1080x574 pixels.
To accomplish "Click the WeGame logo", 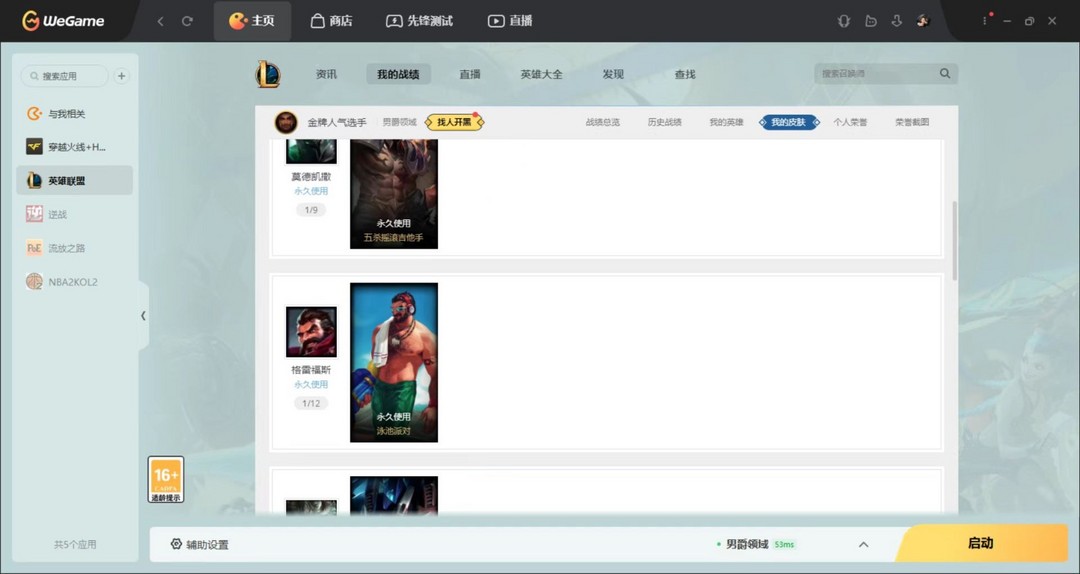I will point(63,21).
